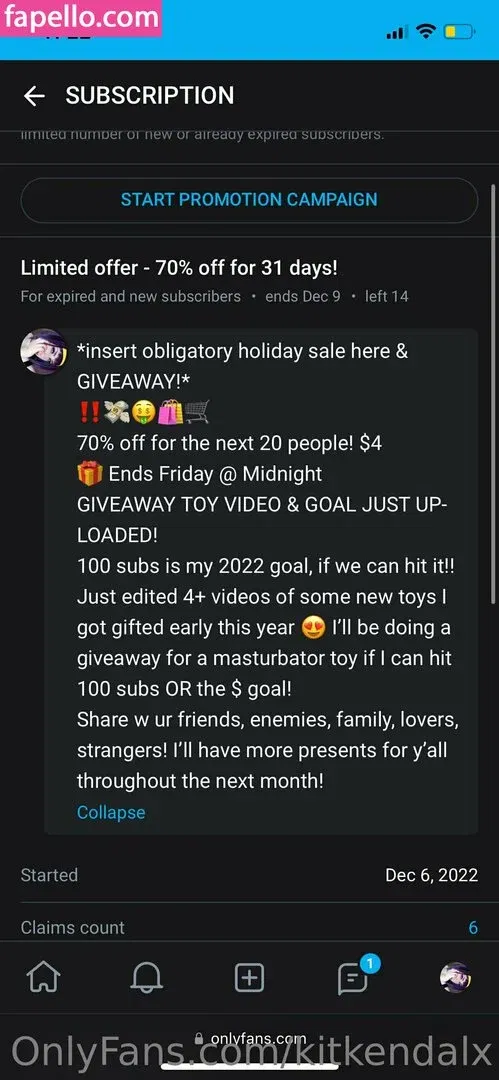
Task: Tap the Limited offer 70% off heading
Action: [179, 267]
